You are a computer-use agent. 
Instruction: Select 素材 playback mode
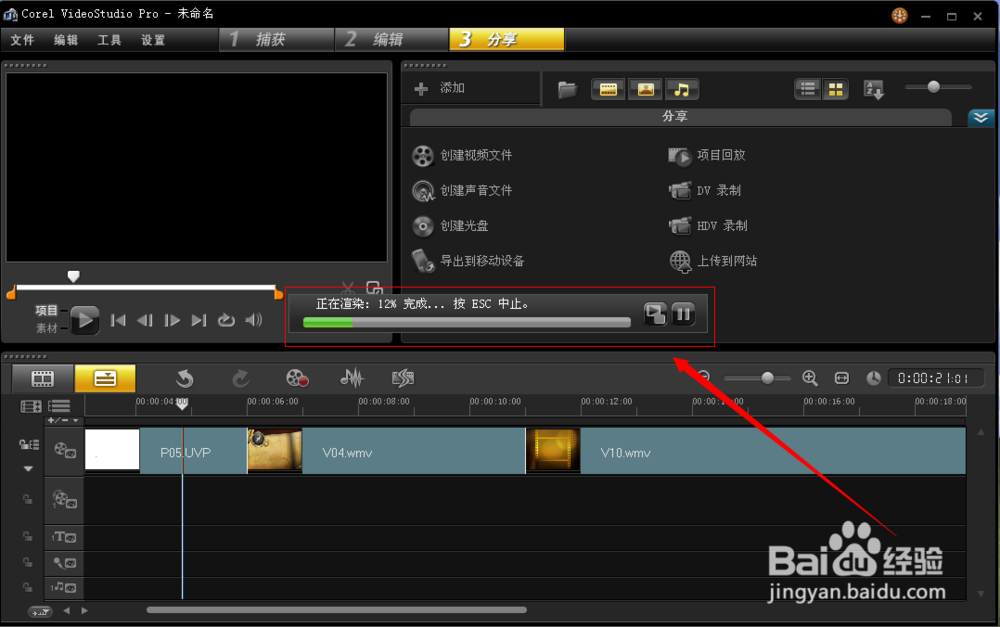pyautogui.click(x=46, y=328)
